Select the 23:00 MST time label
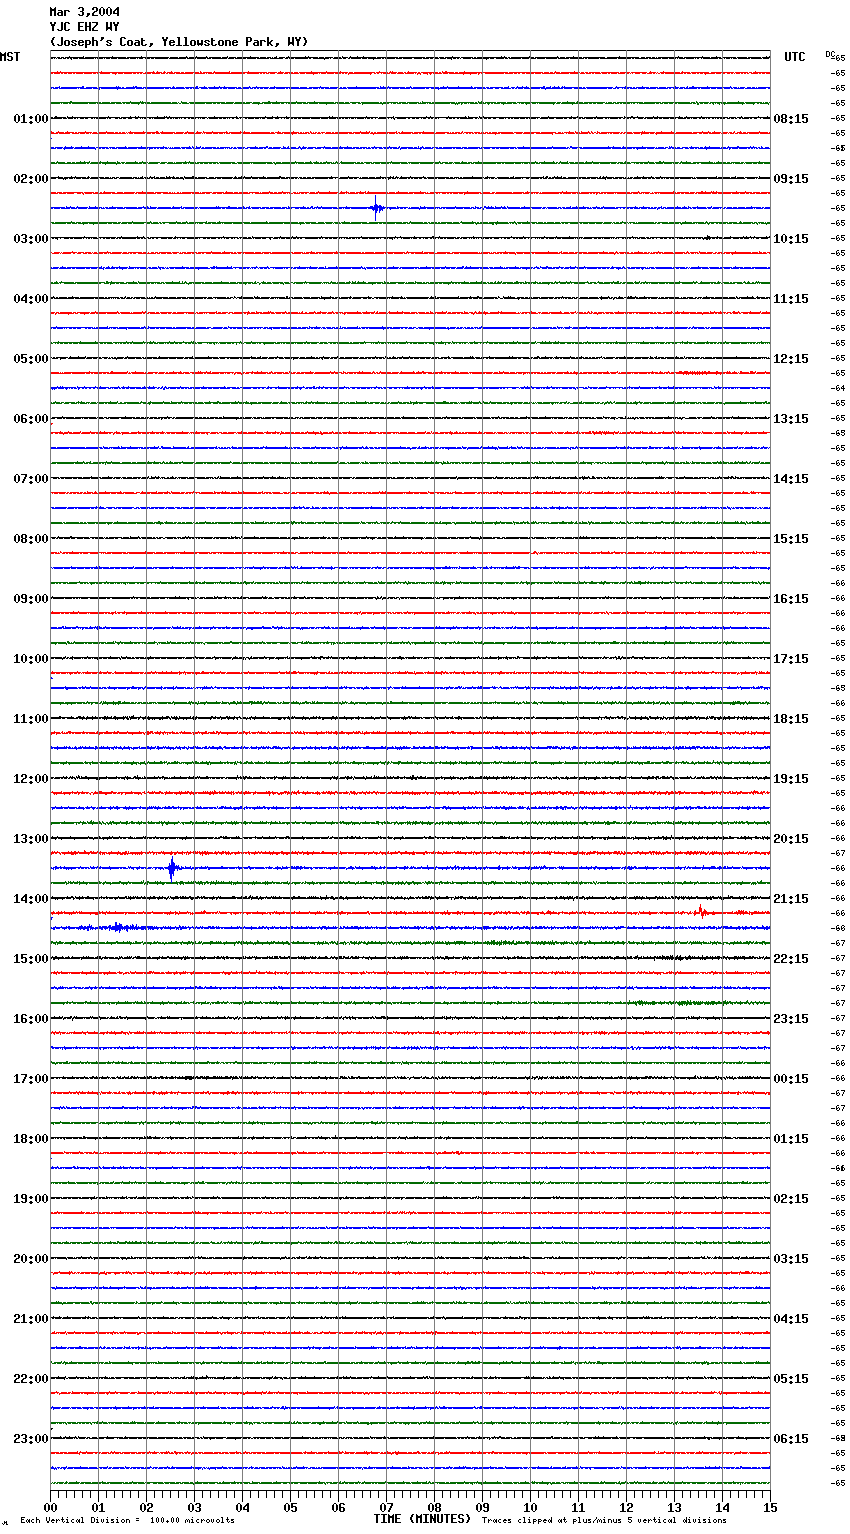 coord(31,1439)
